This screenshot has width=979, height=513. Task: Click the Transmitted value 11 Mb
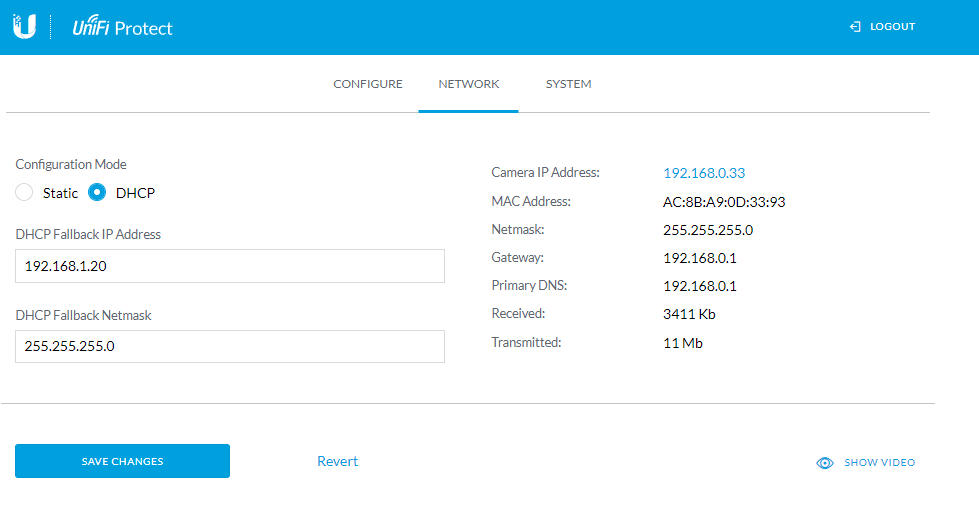[682, 343]
